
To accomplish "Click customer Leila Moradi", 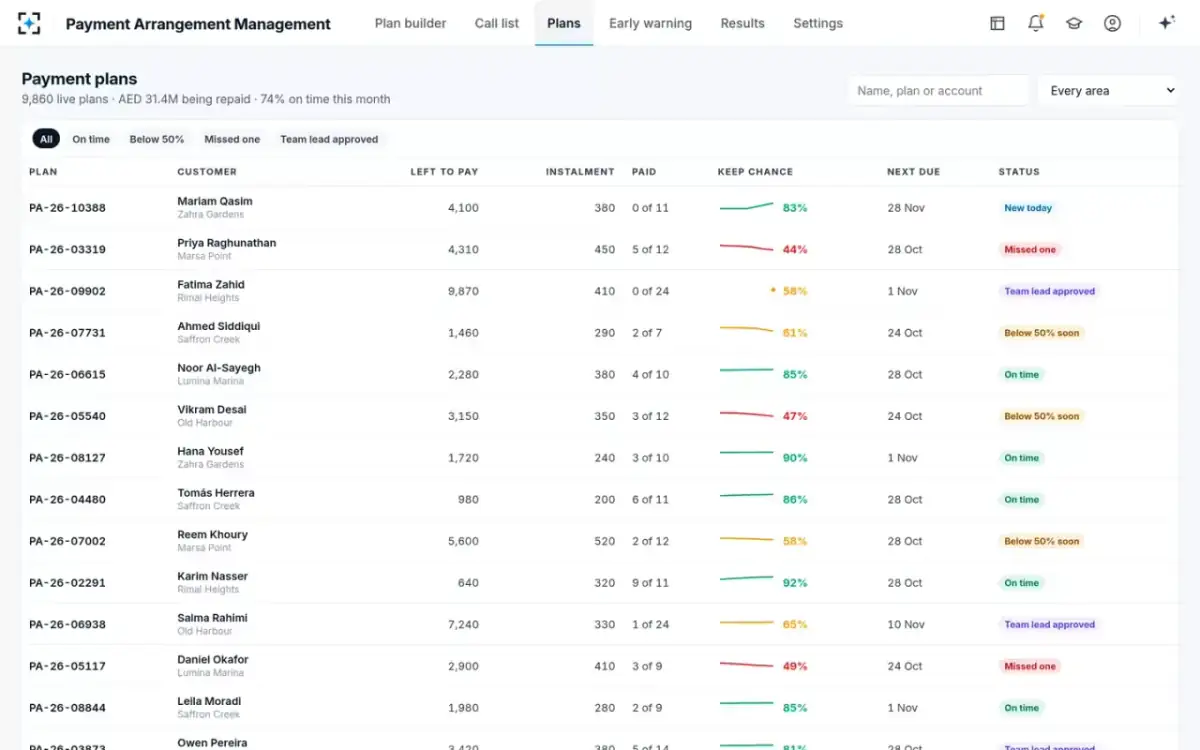I will click(x=209, y=701).
